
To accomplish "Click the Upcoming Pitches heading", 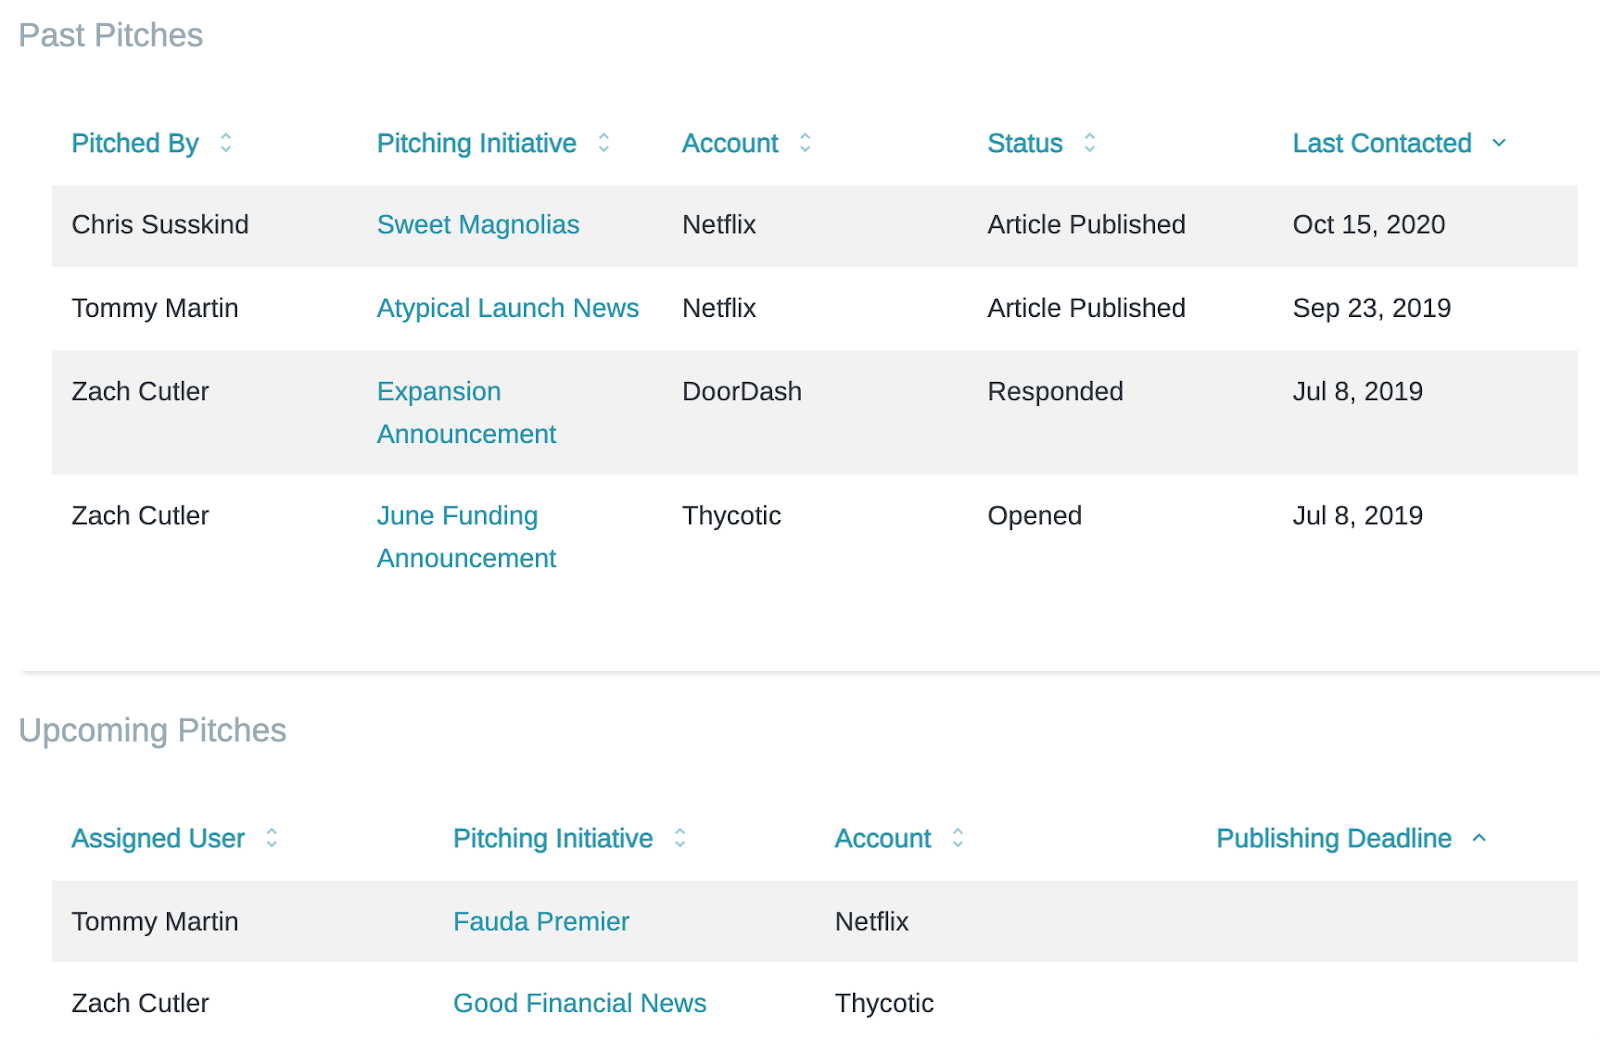I will (x=153, y=730).
